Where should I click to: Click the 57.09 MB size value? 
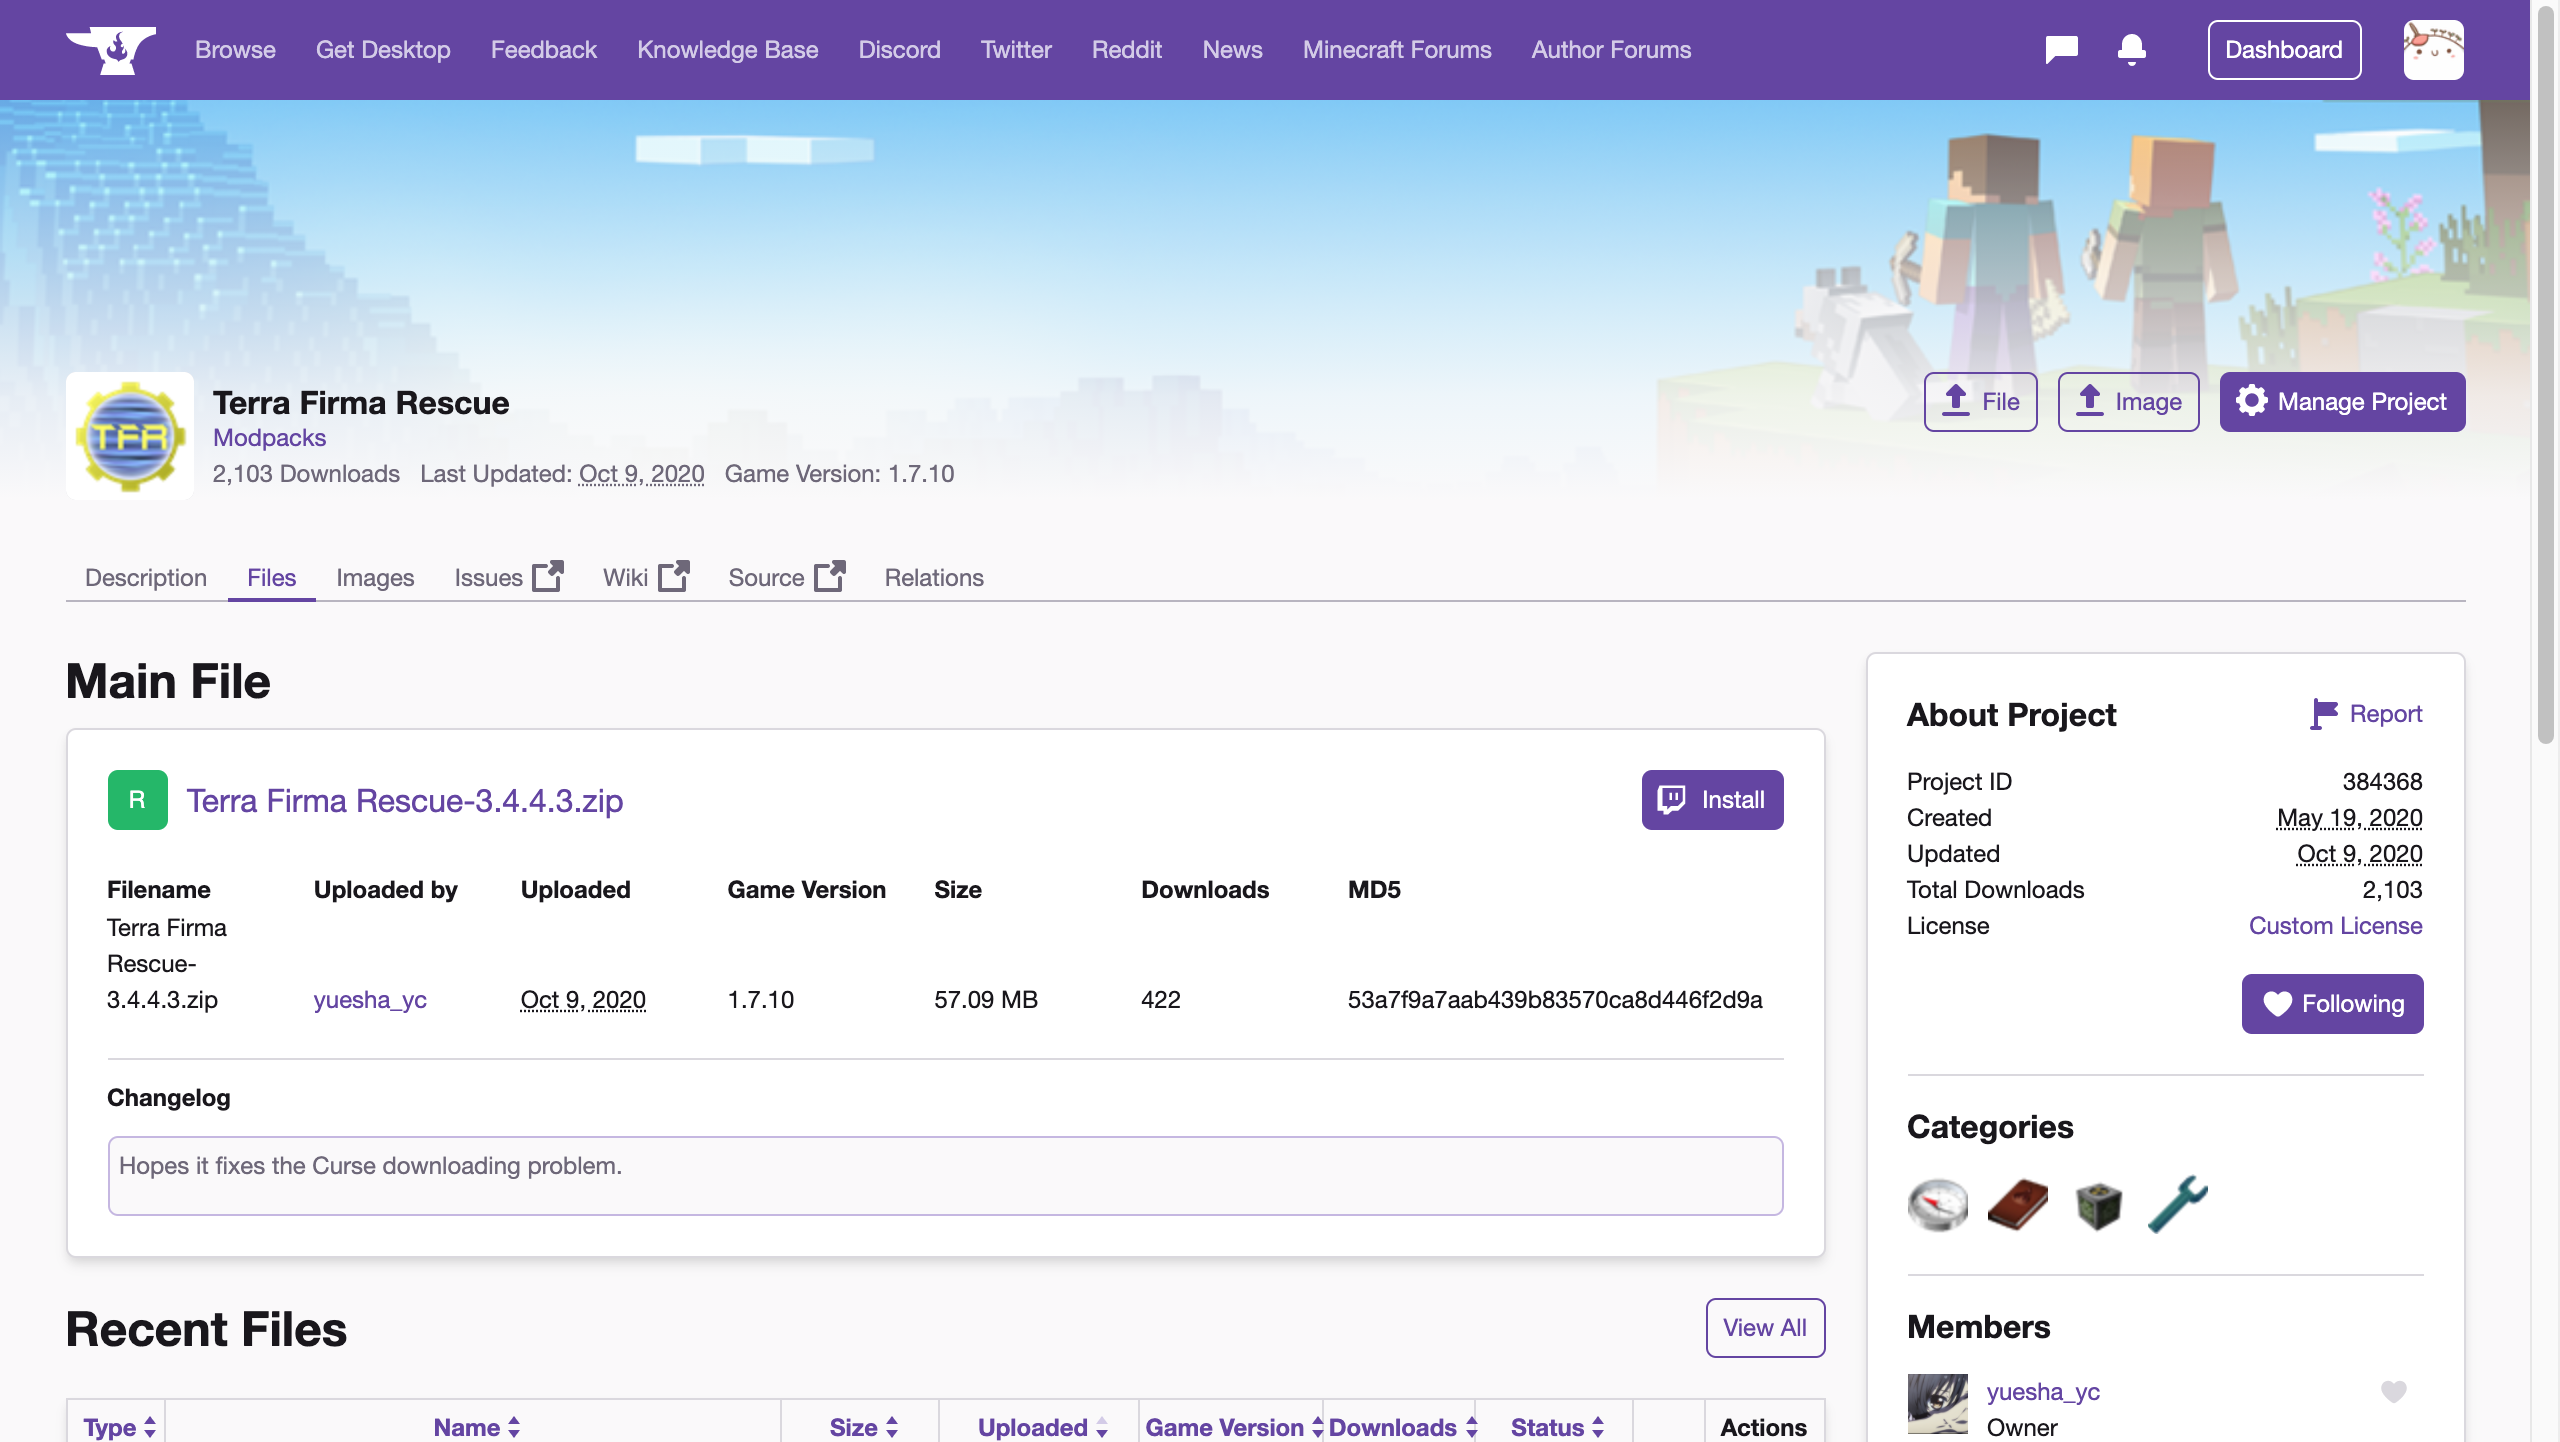point(985,1000)
